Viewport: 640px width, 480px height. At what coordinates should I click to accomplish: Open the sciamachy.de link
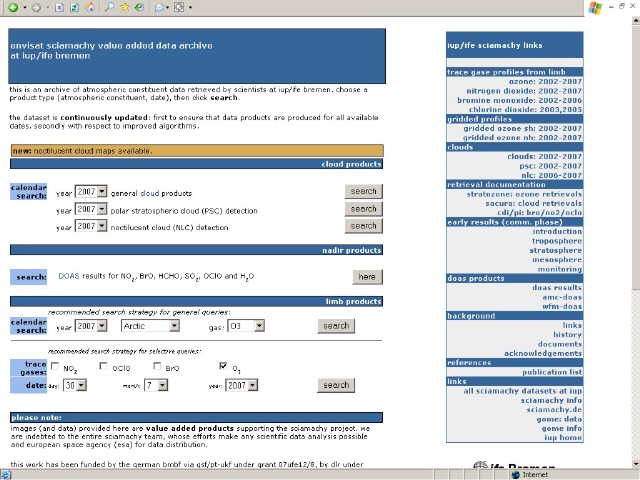click(x=554, y=410)
